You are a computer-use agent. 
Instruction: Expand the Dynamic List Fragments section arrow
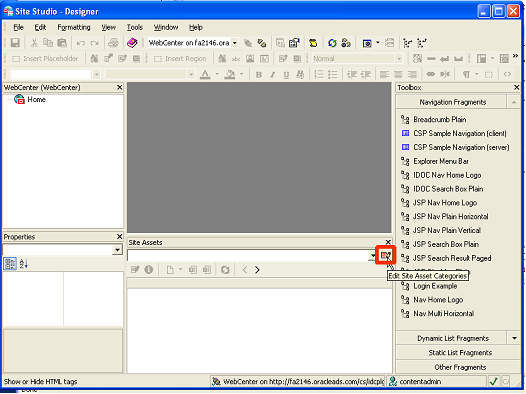(x=514, y=338)
